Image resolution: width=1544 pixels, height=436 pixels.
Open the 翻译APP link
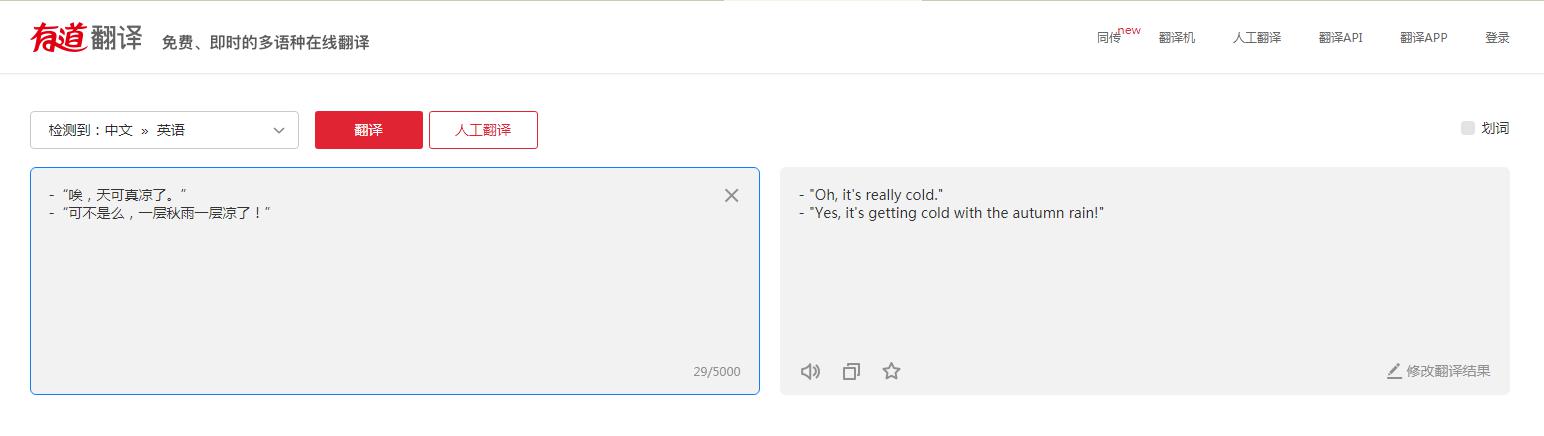(1423, 38)
